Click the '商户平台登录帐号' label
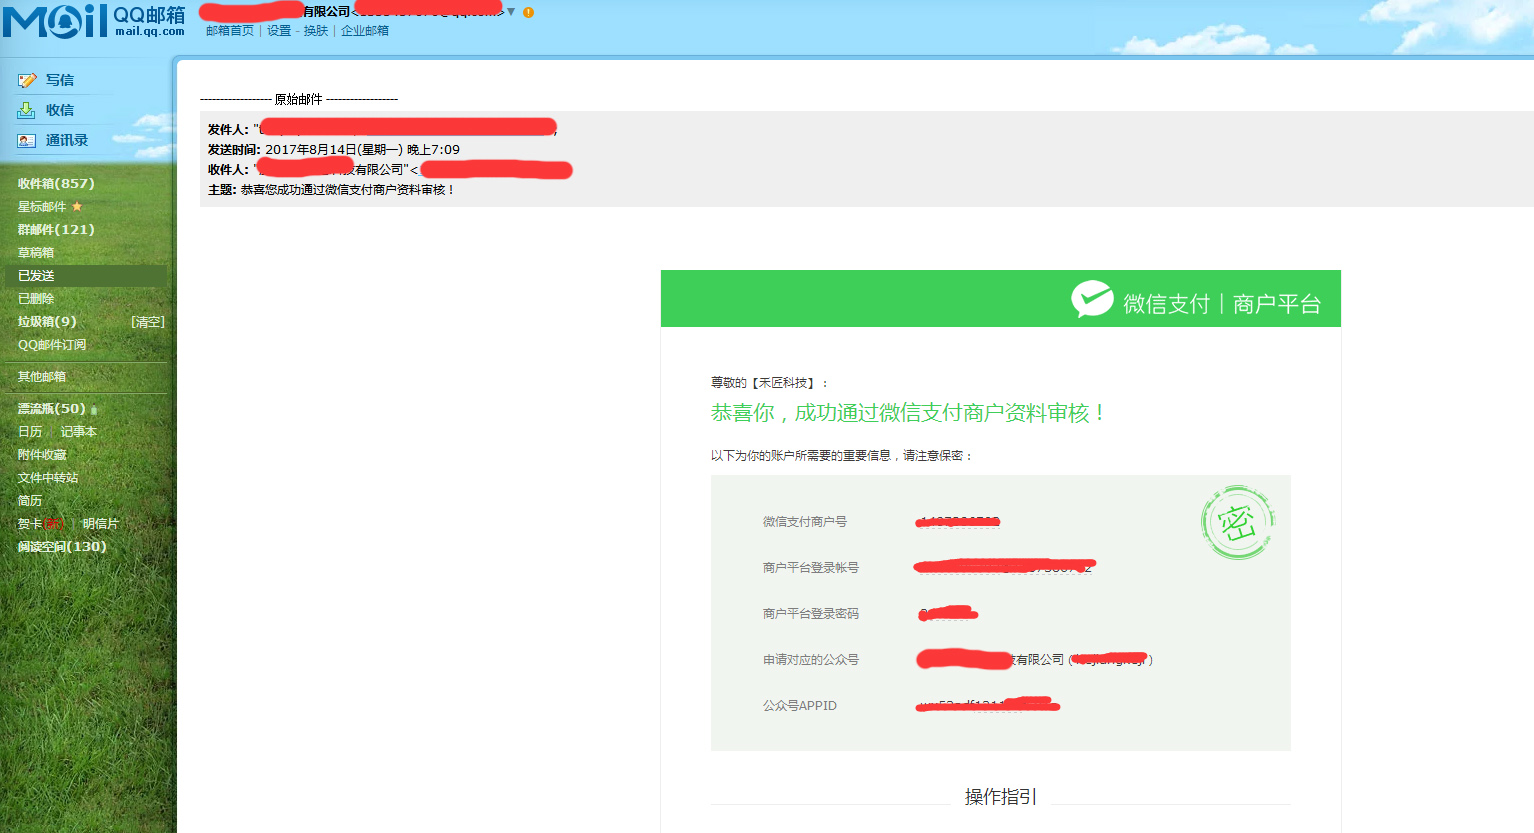Screen dimensions: 1534x833 [x=811, y=568]
